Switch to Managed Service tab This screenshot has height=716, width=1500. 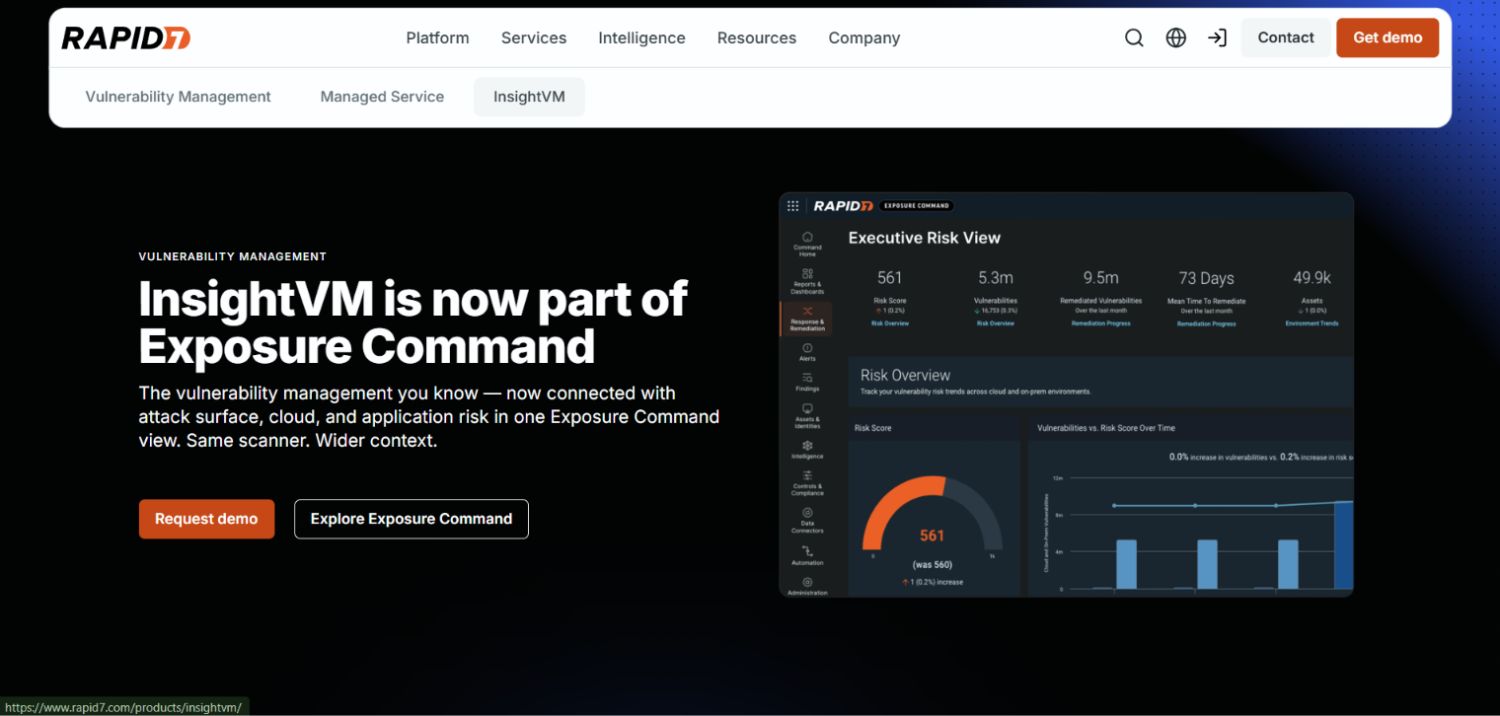pyautogui.click(x=382, y=97)
